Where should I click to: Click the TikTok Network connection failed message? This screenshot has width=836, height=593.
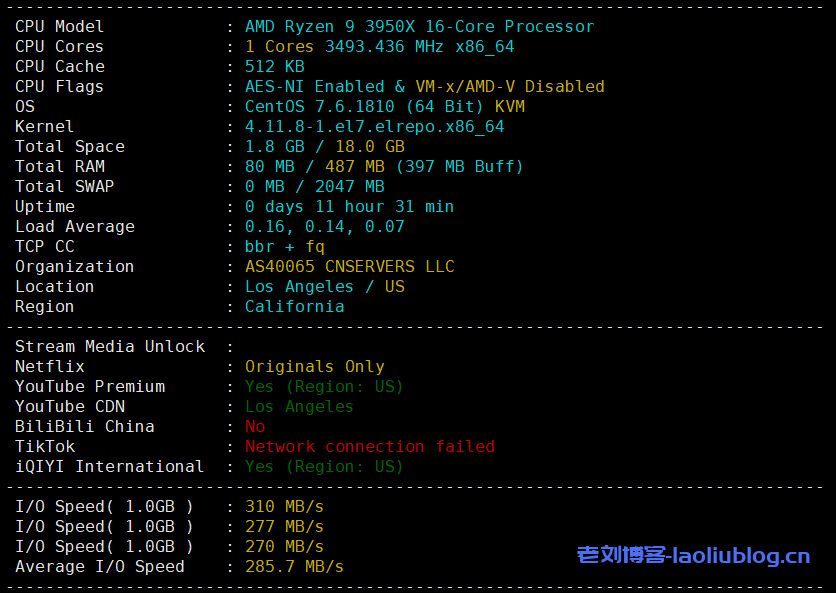[x=369, y=447]
